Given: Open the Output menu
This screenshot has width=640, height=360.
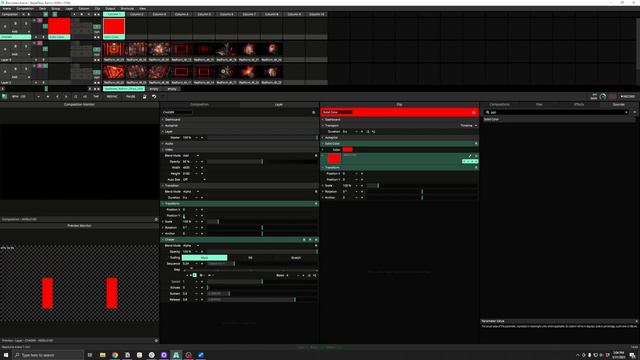Looking at the screenshot, I should (110, 8).
